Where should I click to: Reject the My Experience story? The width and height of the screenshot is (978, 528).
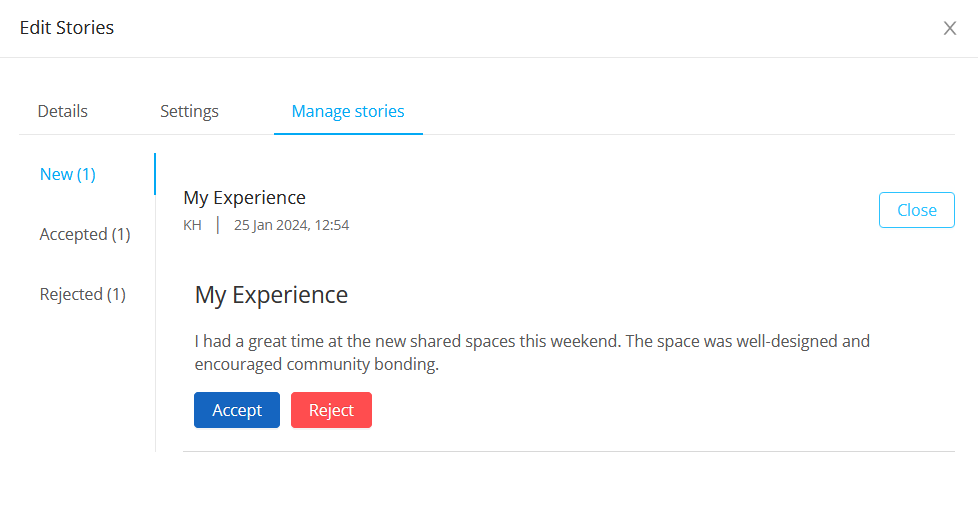[331, 410]
